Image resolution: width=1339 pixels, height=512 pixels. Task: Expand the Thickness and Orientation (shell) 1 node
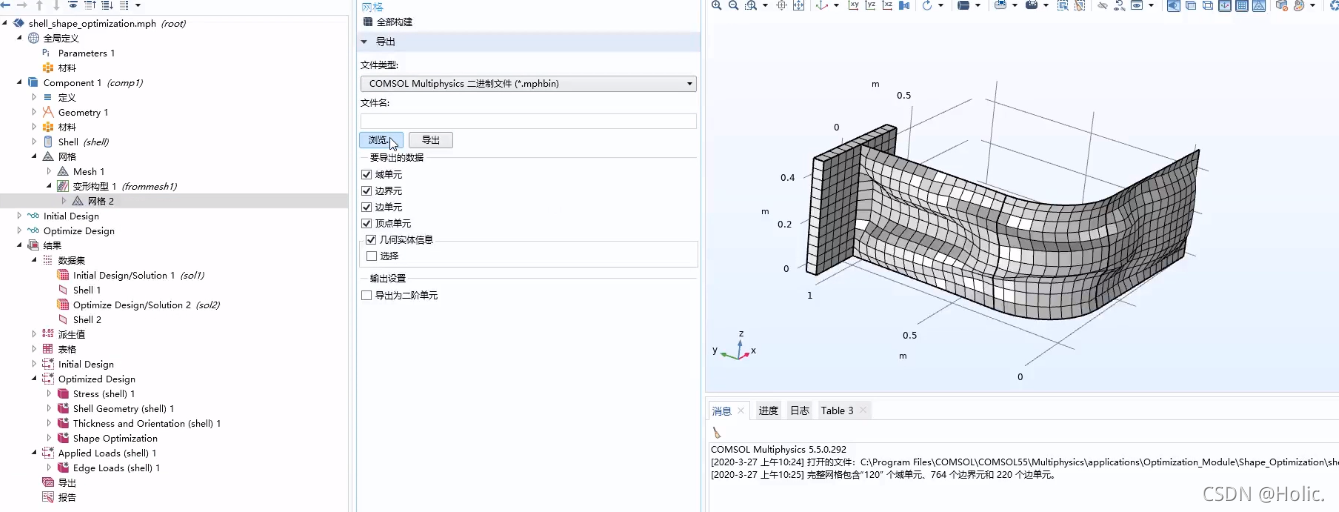[49, 423]
